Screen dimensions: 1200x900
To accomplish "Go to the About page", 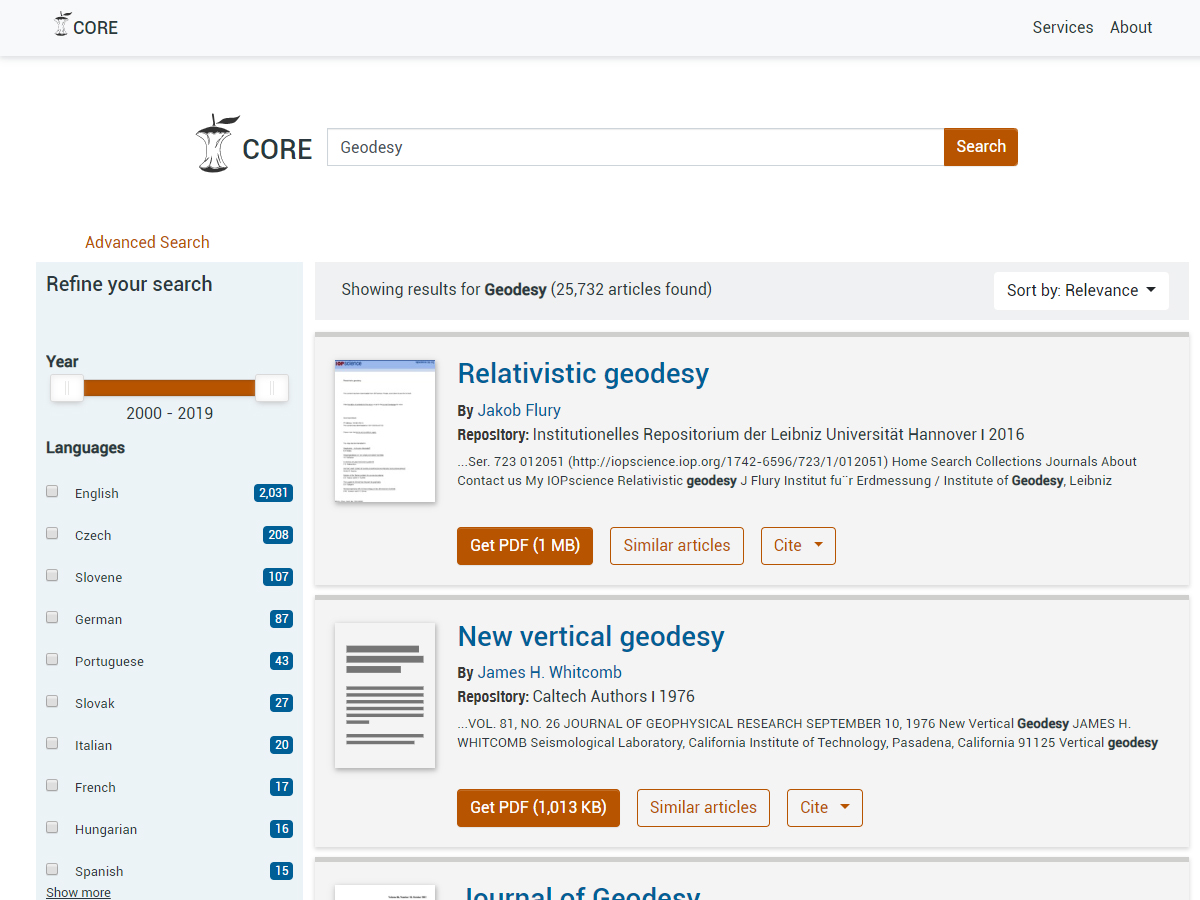I will pos(1130,28).
